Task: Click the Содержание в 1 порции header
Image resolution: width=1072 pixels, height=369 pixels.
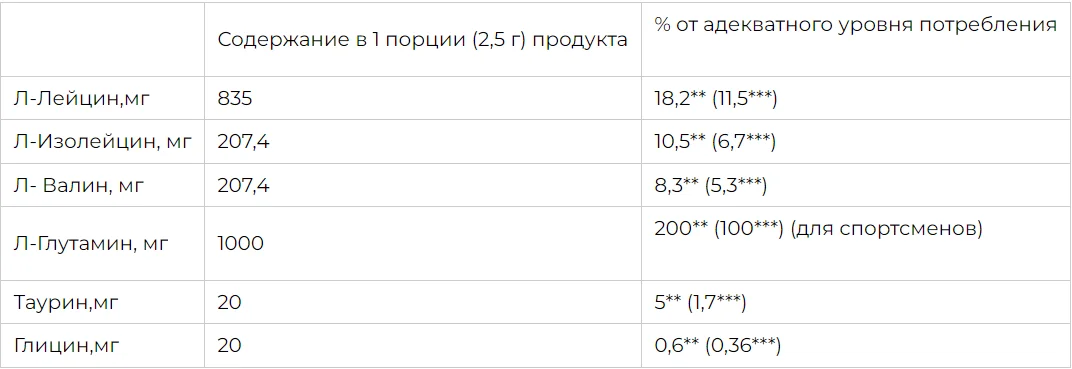Action: point(423,40)
